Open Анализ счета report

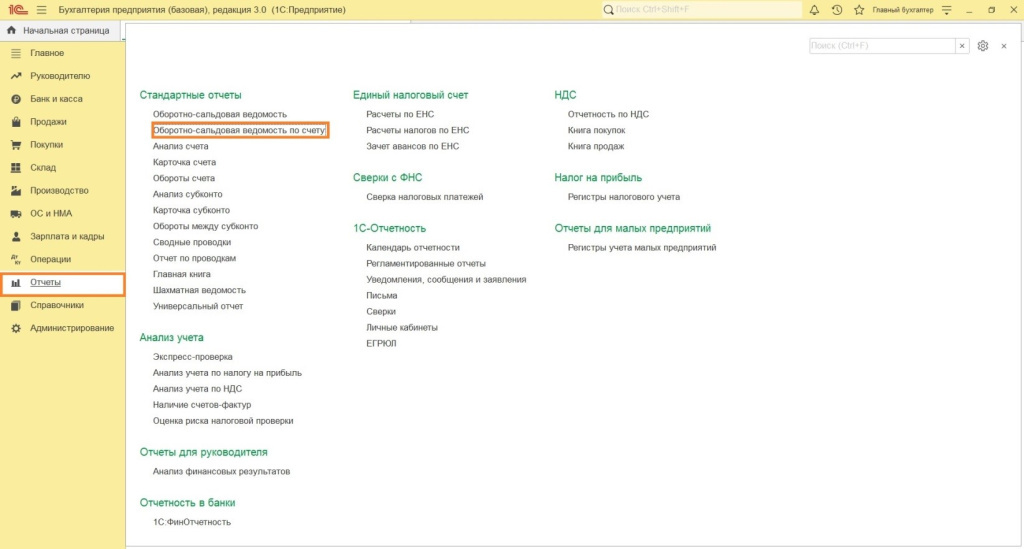[x=180, y=146]
